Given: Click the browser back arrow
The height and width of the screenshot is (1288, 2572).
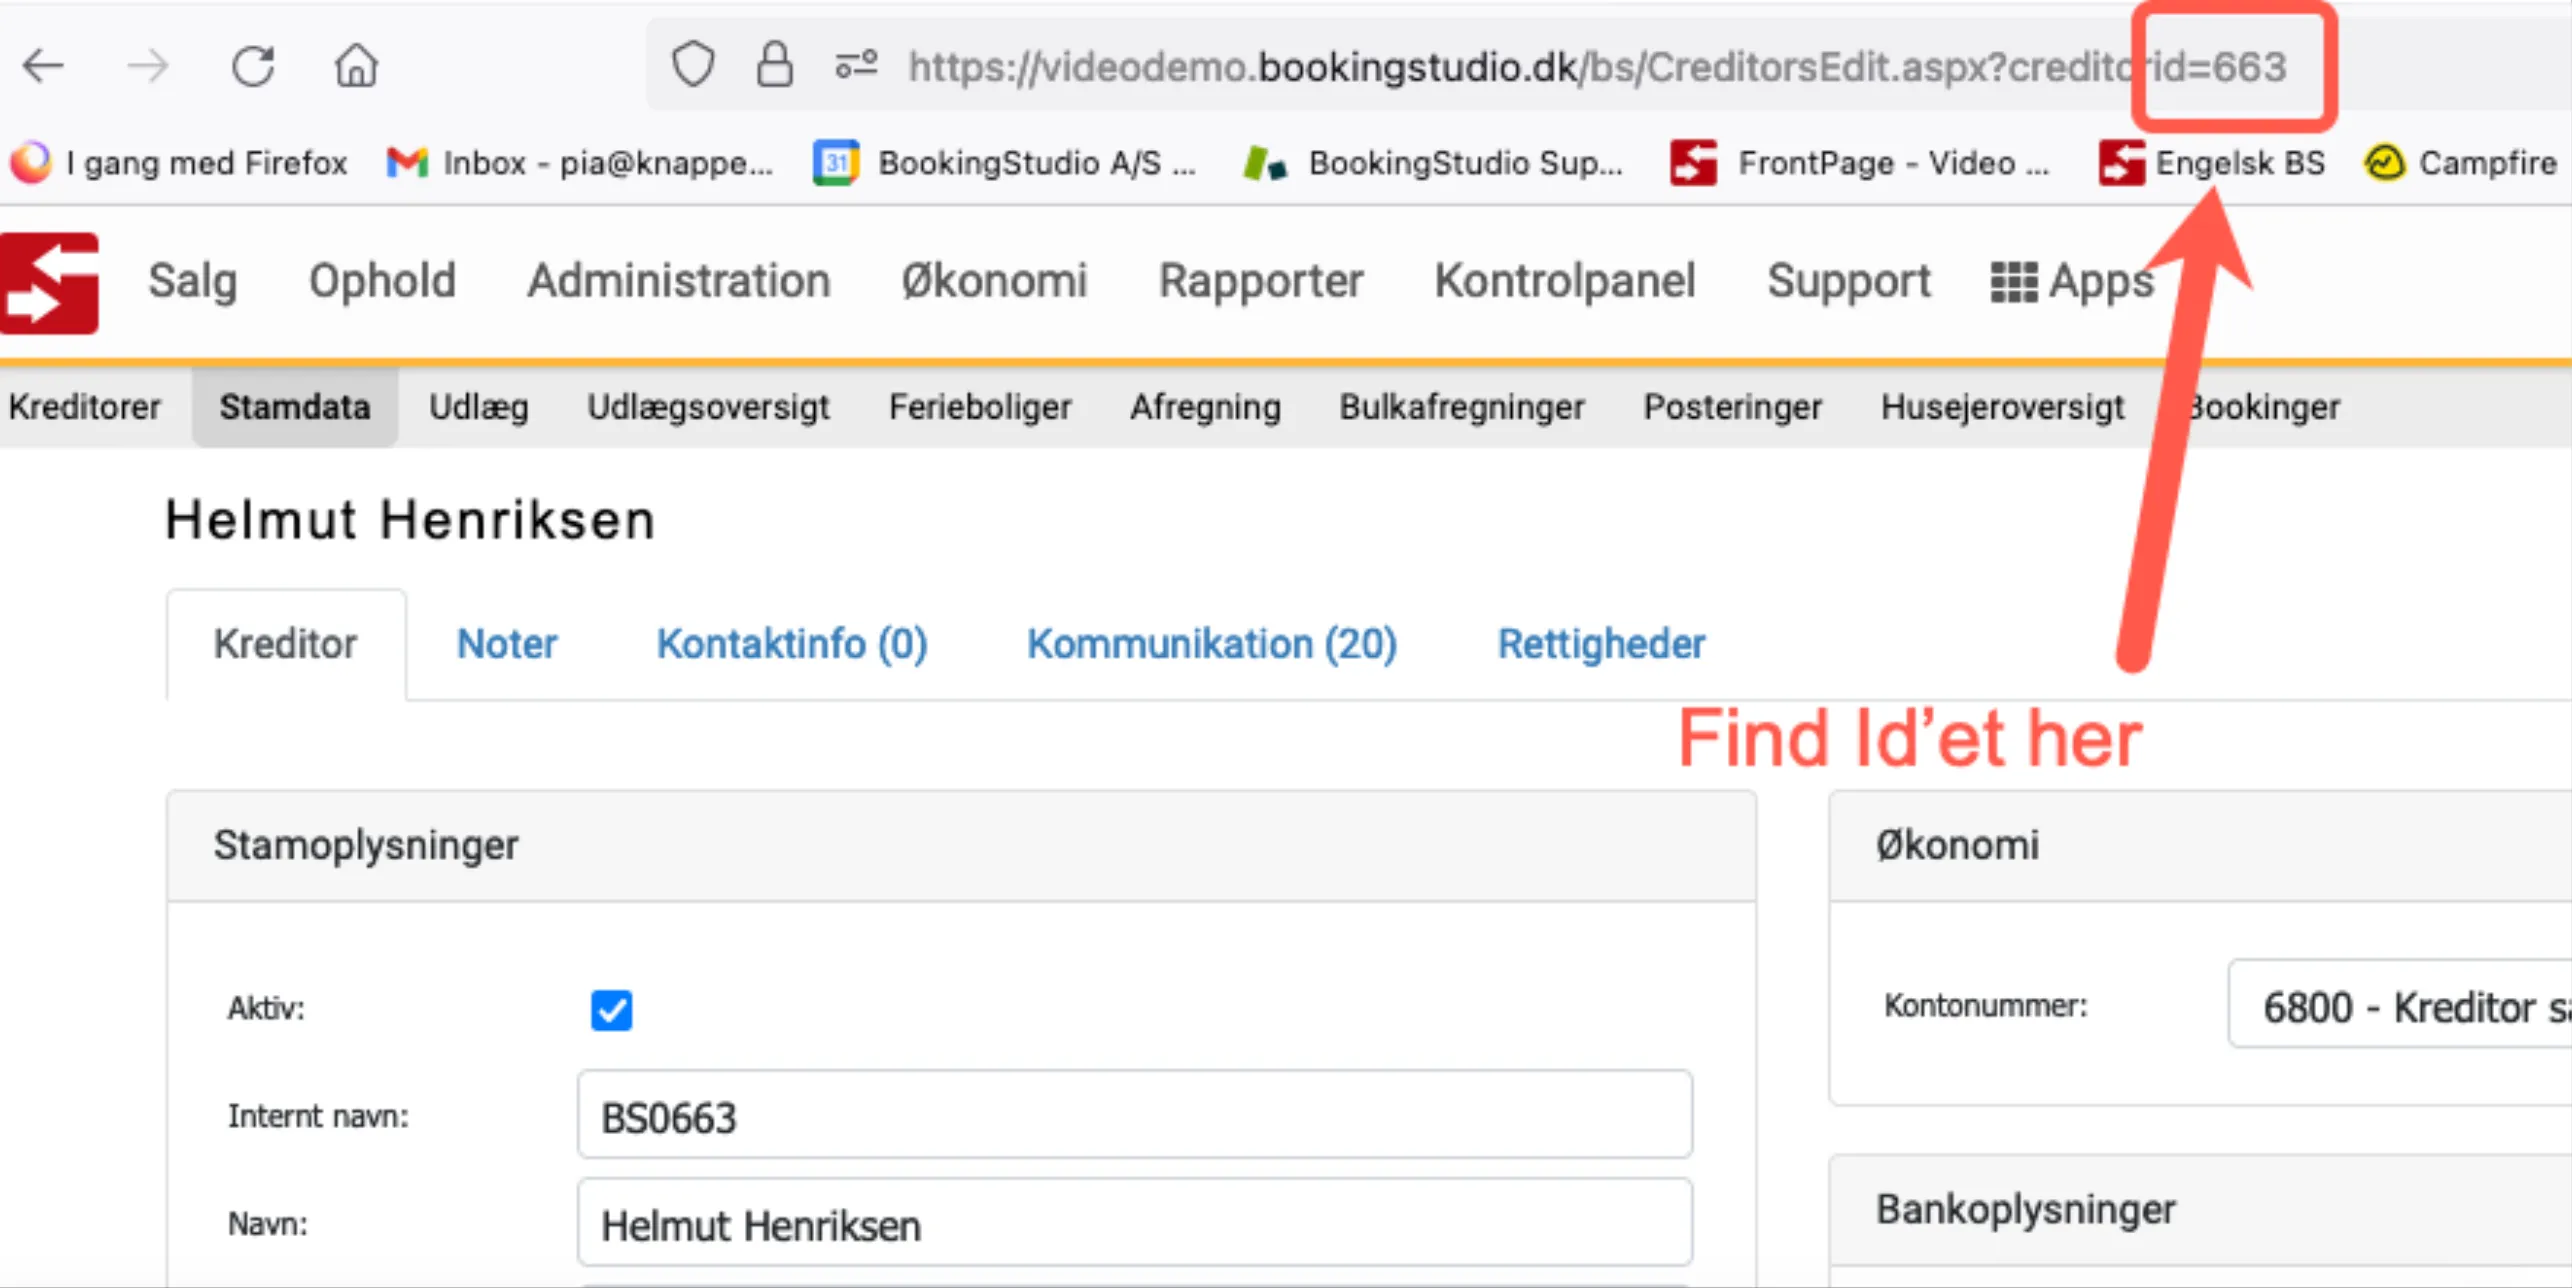Looking at the screenshot, I should tap(42, 64).
